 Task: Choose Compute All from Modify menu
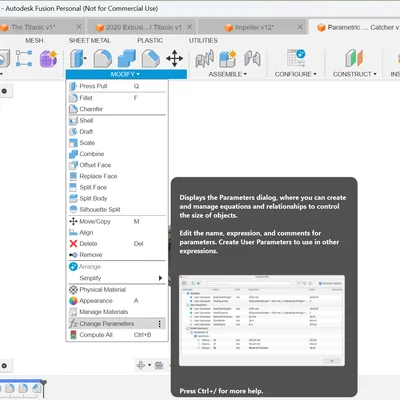pos(117,335)
